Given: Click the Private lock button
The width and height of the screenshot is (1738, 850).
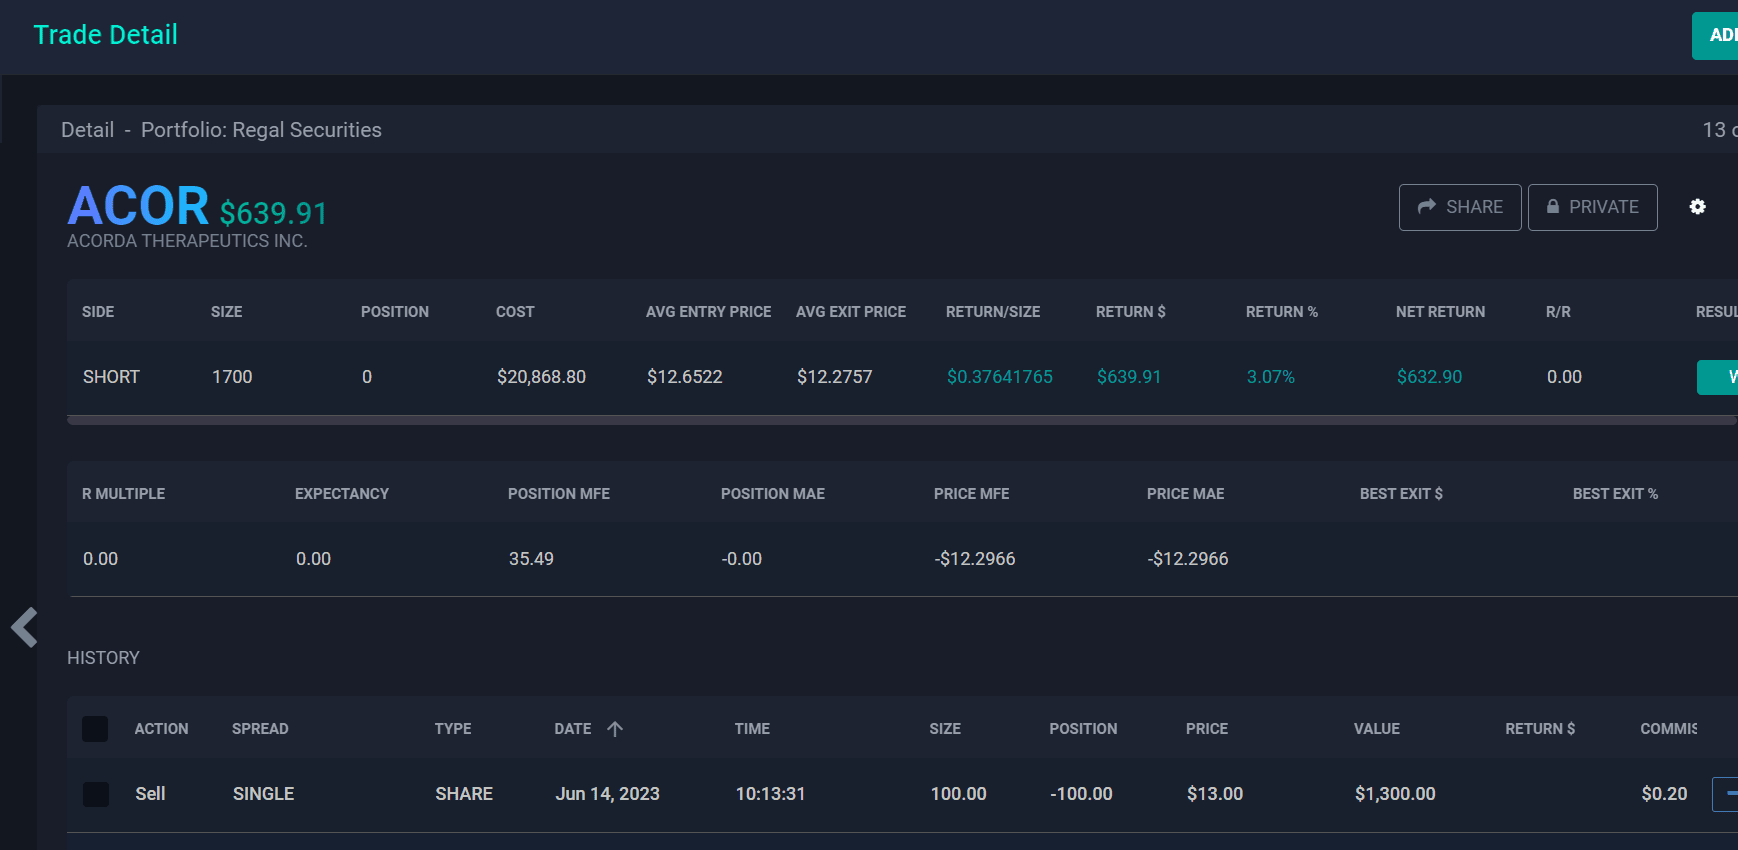Looking at the screenshot, I should [x=1592, y=207].
